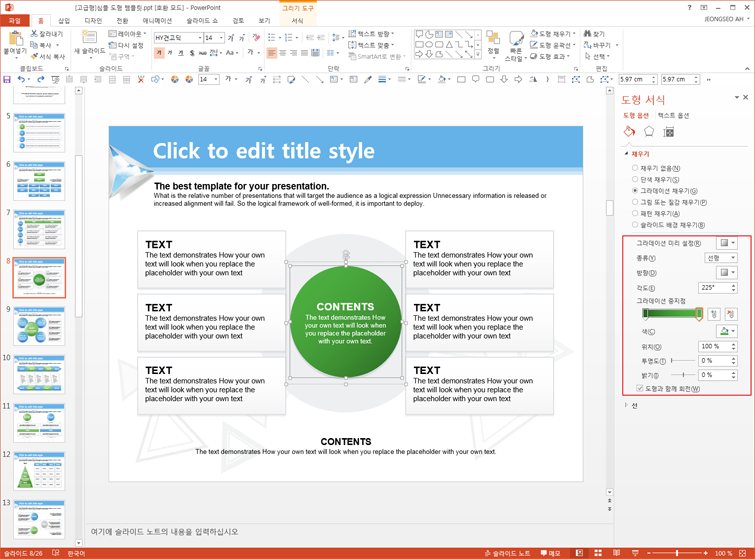The width and height of the screenshot is (755, 559).
Task: Open the File (파일) tab
Action: (x=14, y=20)
